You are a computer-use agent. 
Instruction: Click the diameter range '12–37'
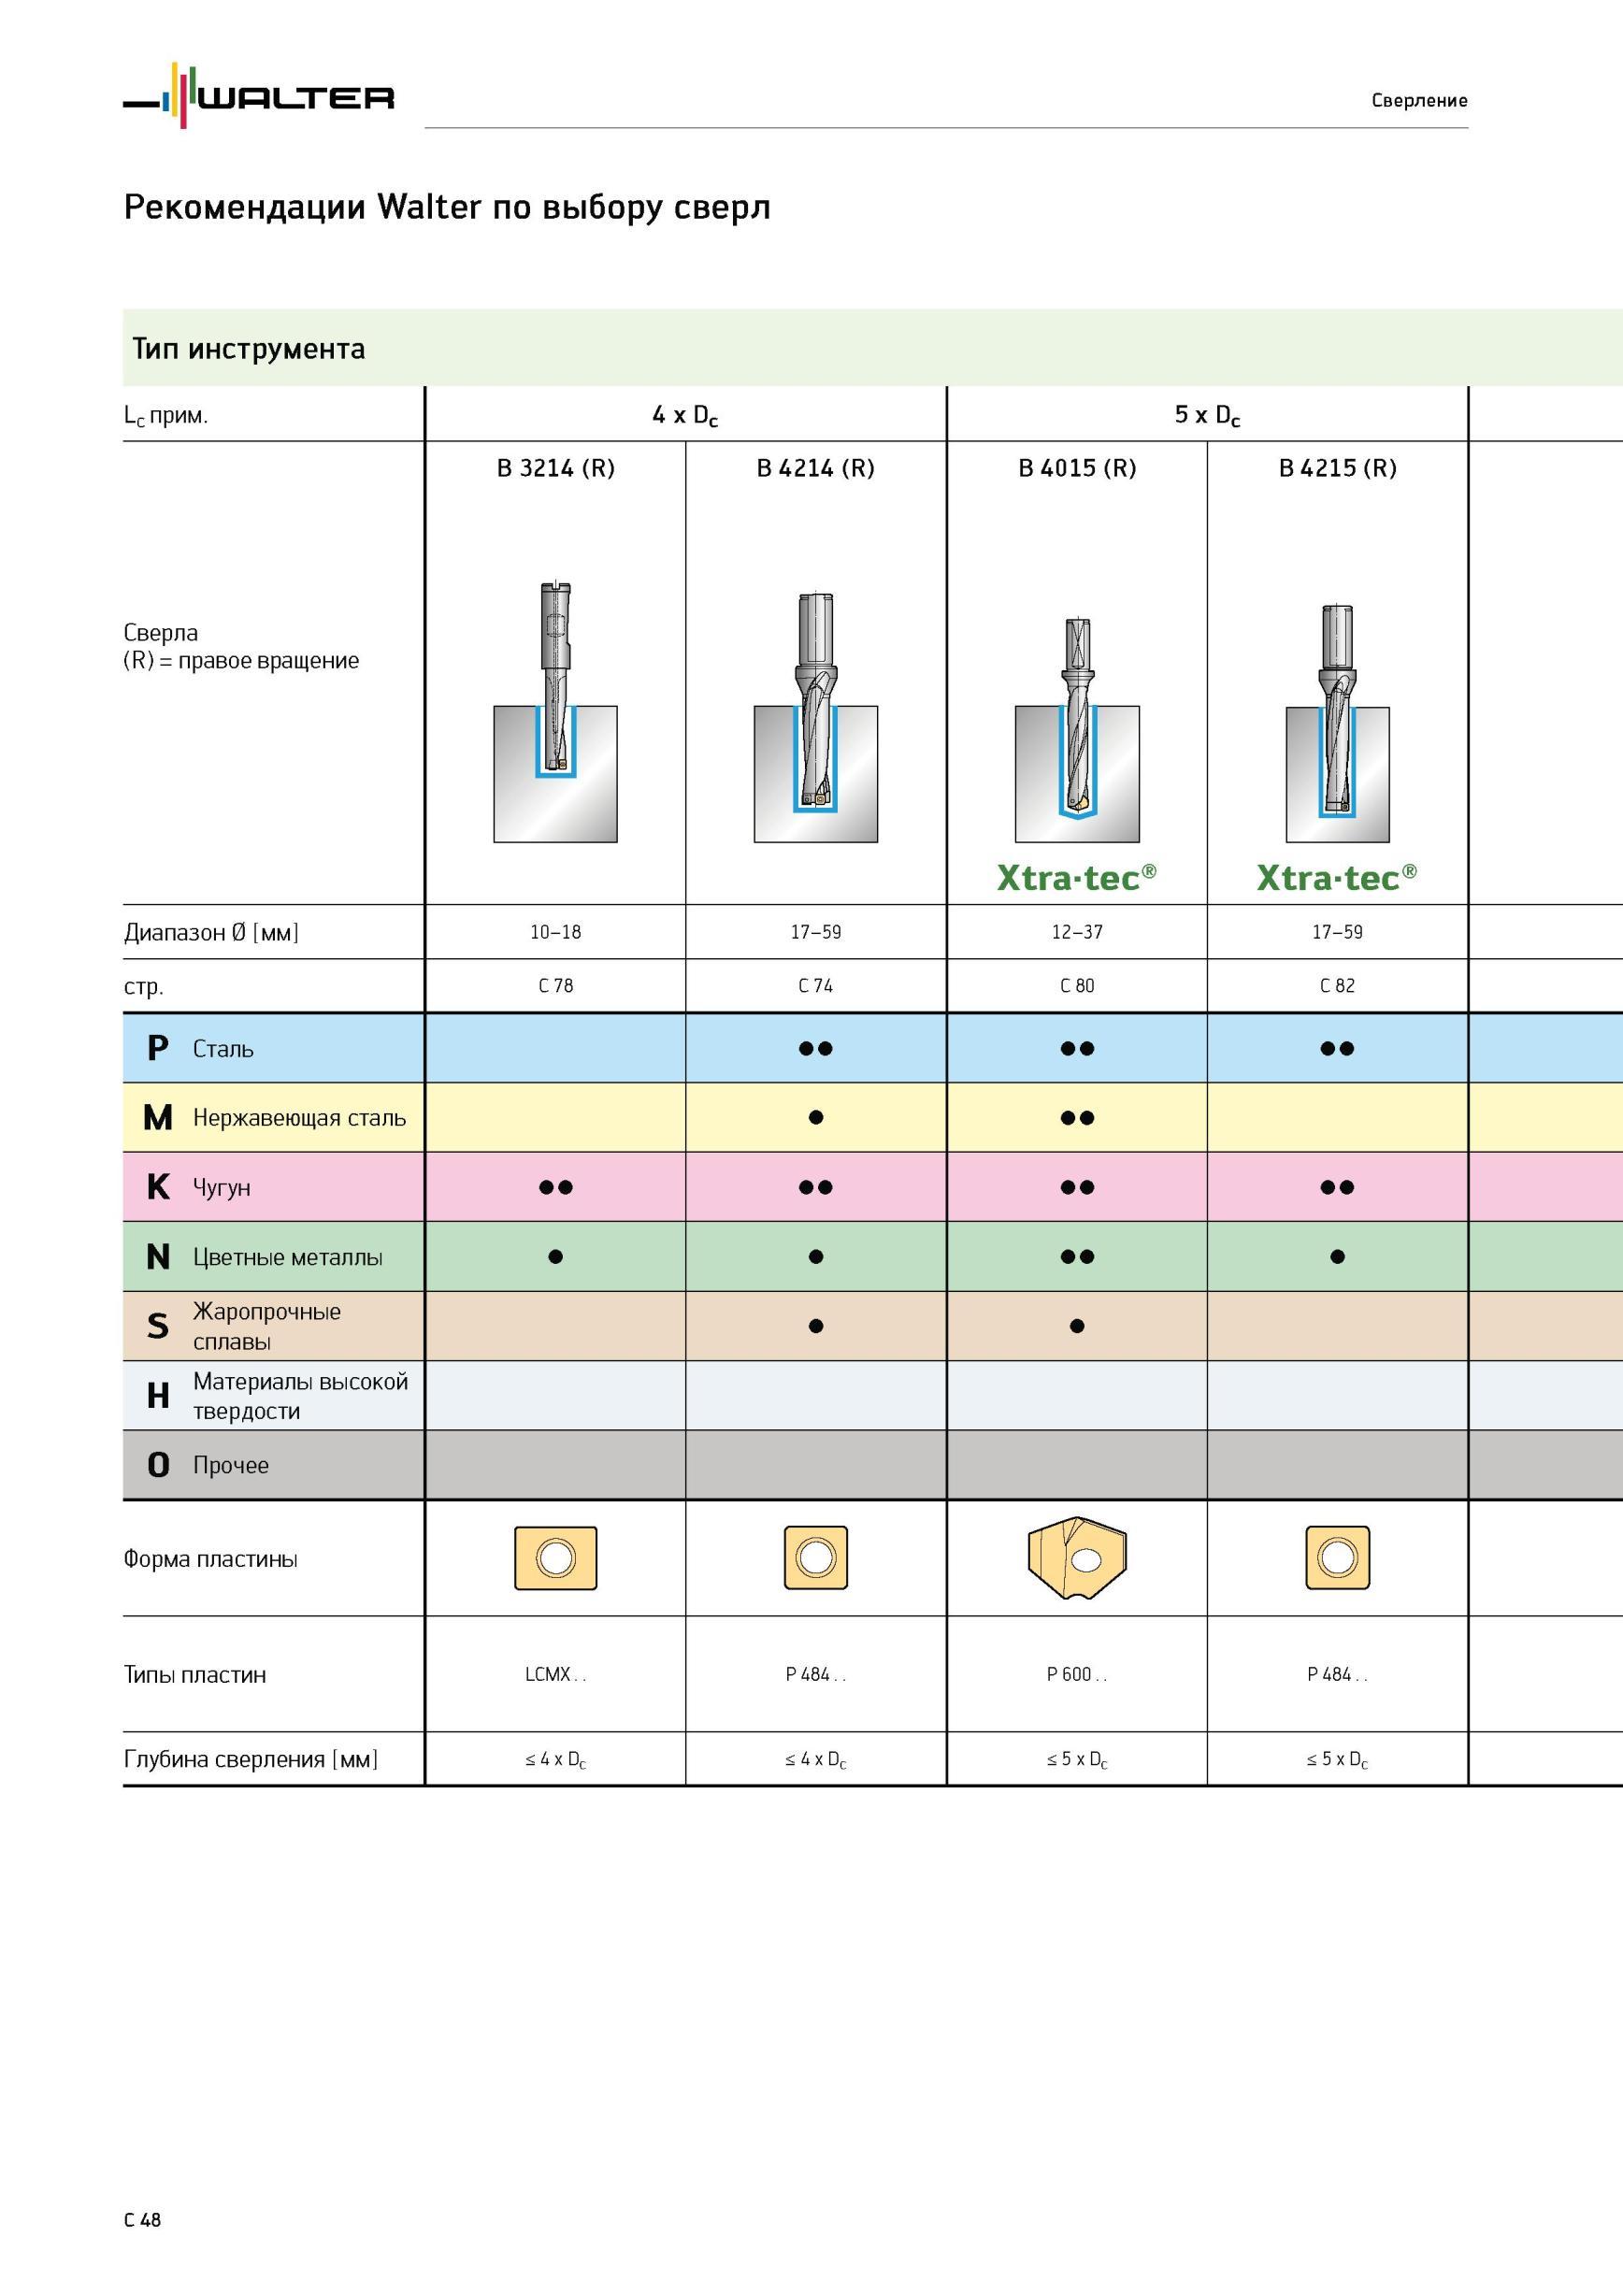[1077, 932]
